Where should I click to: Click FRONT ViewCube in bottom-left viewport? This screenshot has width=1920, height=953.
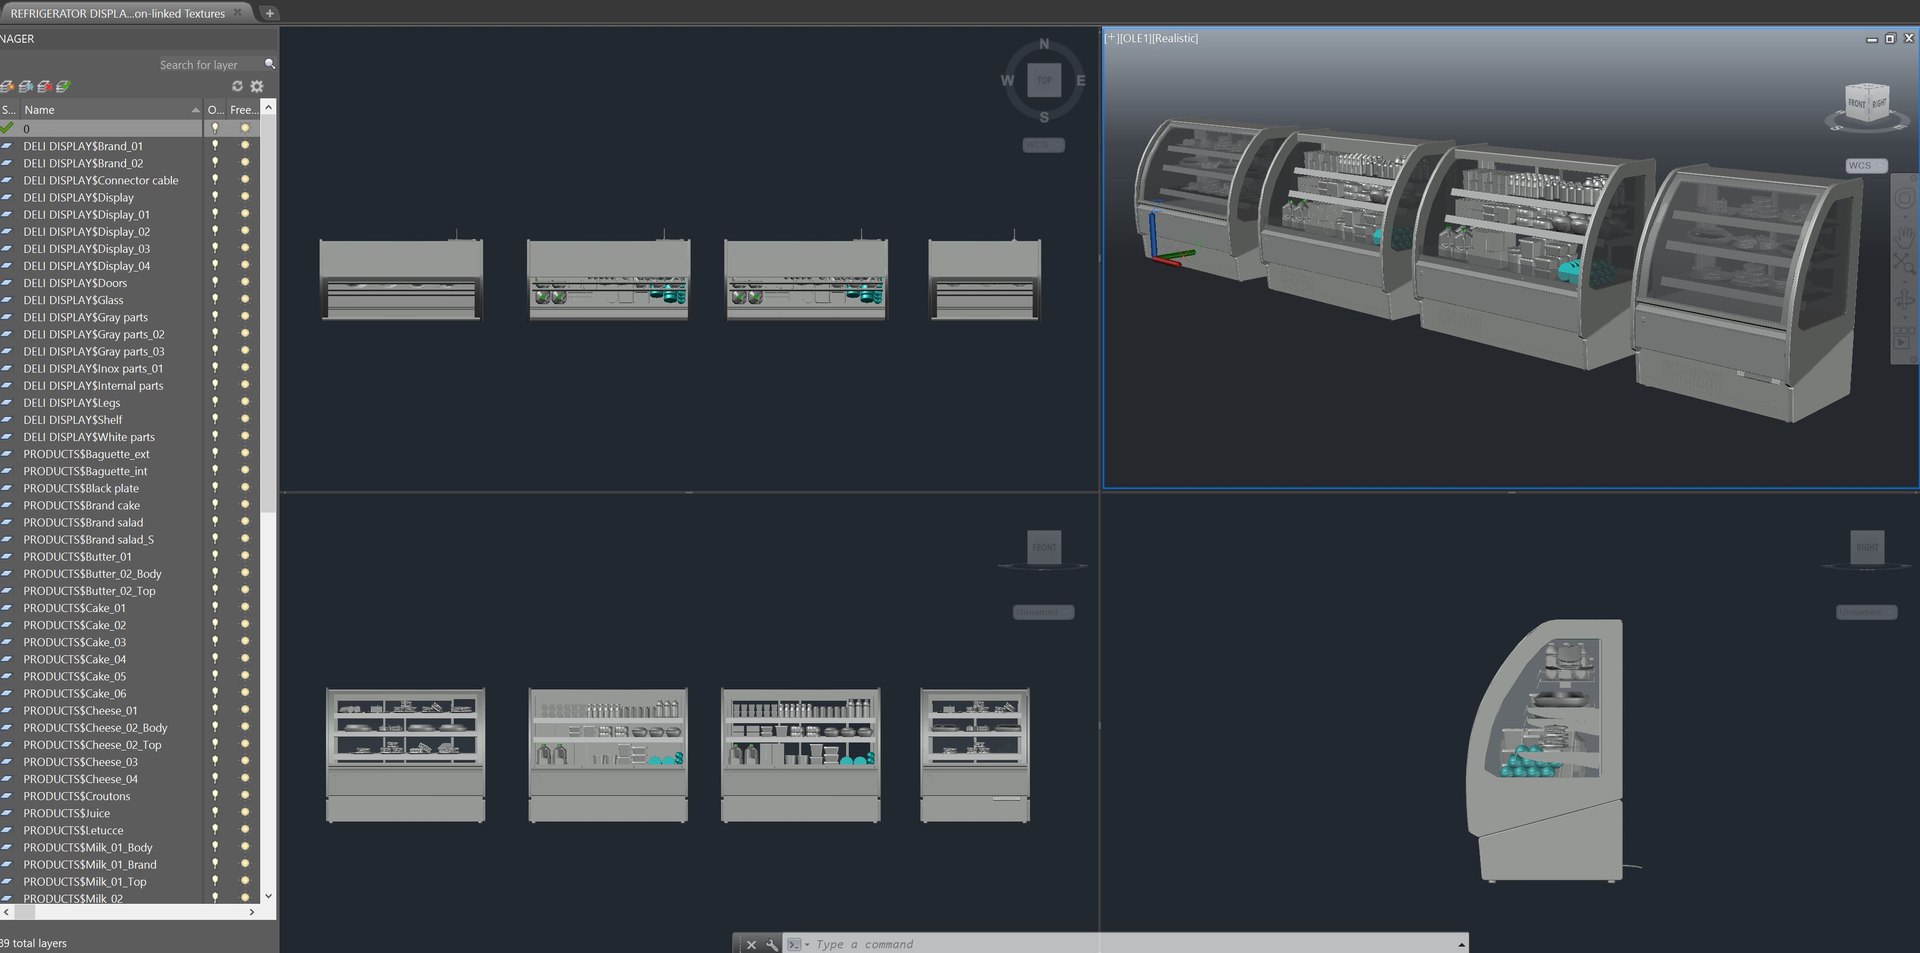coord(1044,547)
